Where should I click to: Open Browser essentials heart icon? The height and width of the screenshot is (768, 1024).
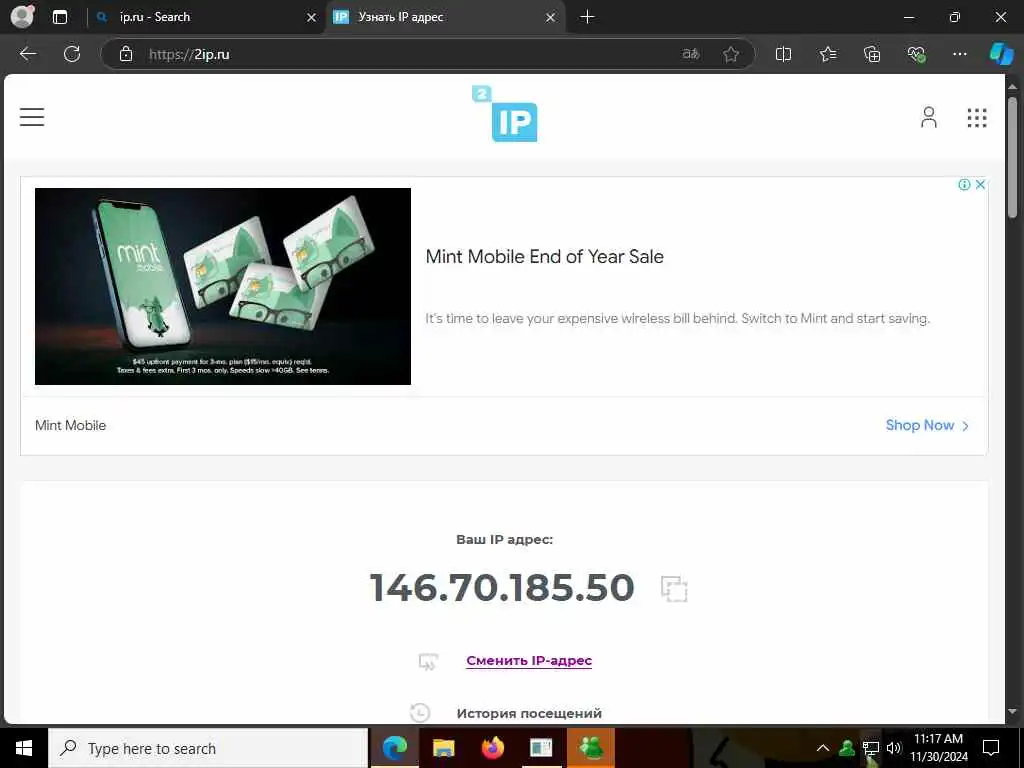(x=916, y=54)
